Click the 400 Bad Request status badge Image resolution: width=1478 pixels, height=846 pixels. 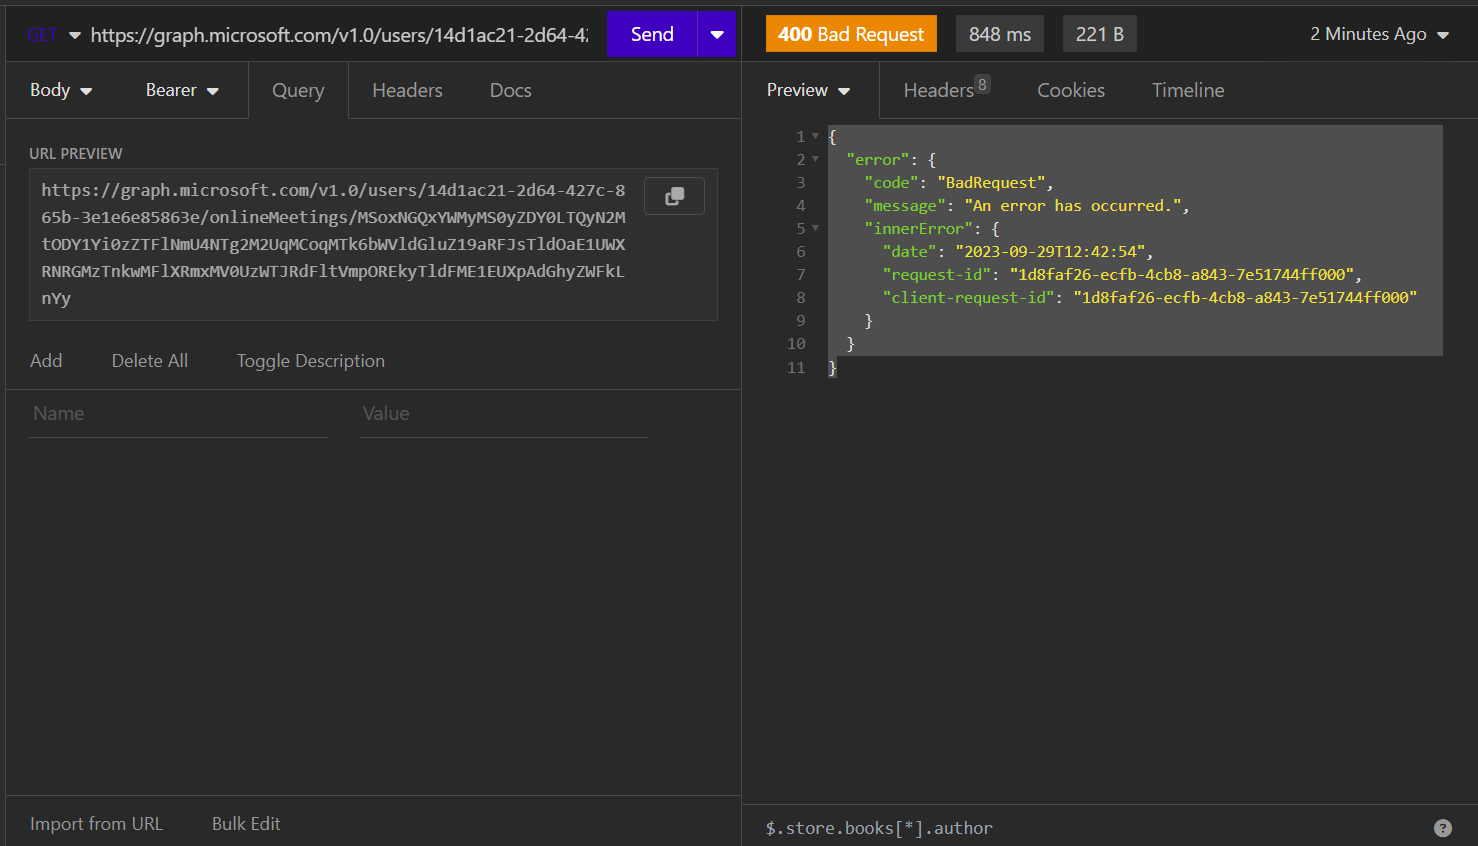[x=851, y=34]
